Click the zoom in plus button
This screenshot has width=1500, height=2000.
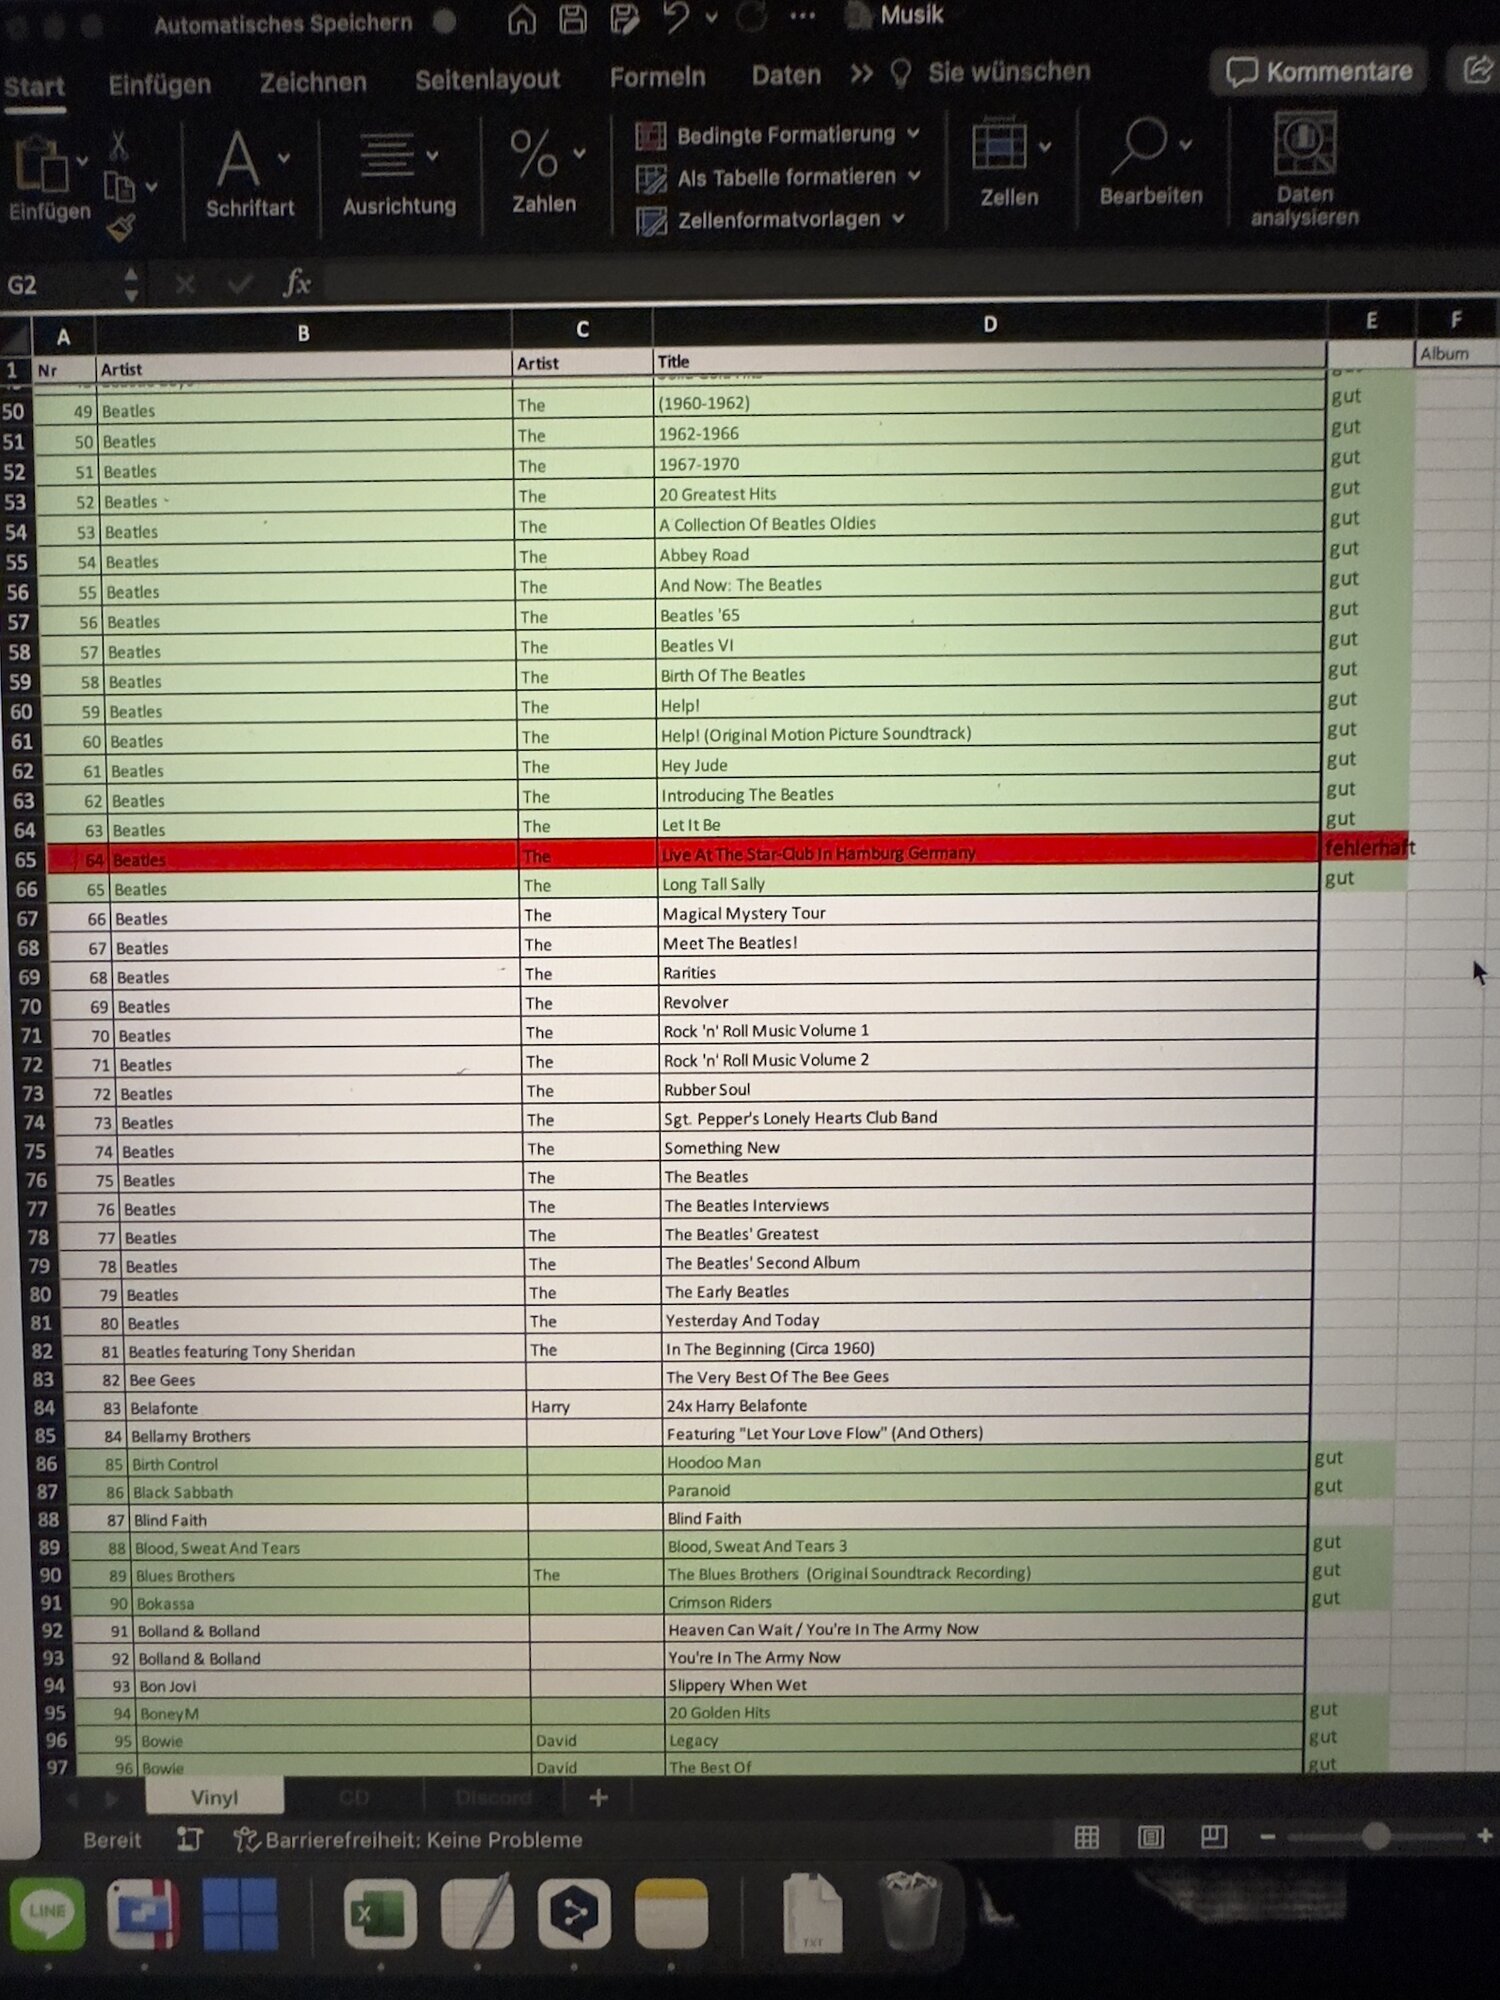1484,1835
